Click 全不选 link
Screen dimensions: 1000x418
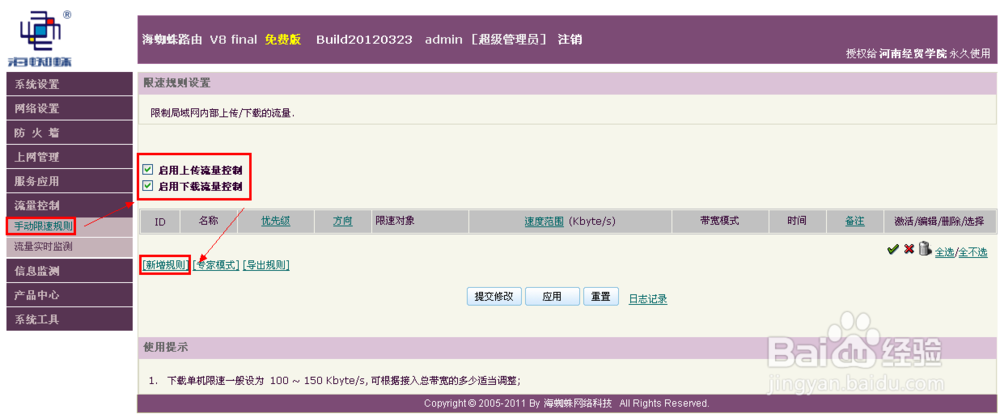pyautogui.click(x=973, y=253)
